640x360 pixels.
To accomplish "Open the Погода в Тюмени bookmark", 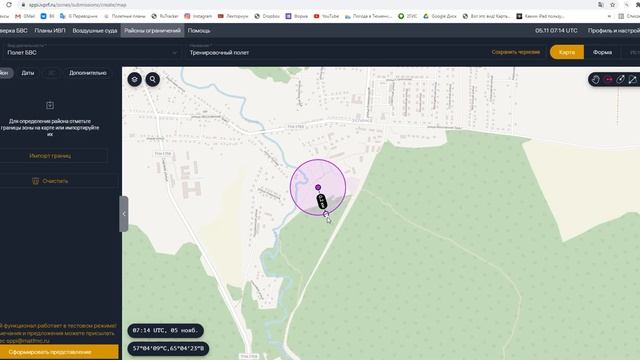I will click(x=368, y=16).
